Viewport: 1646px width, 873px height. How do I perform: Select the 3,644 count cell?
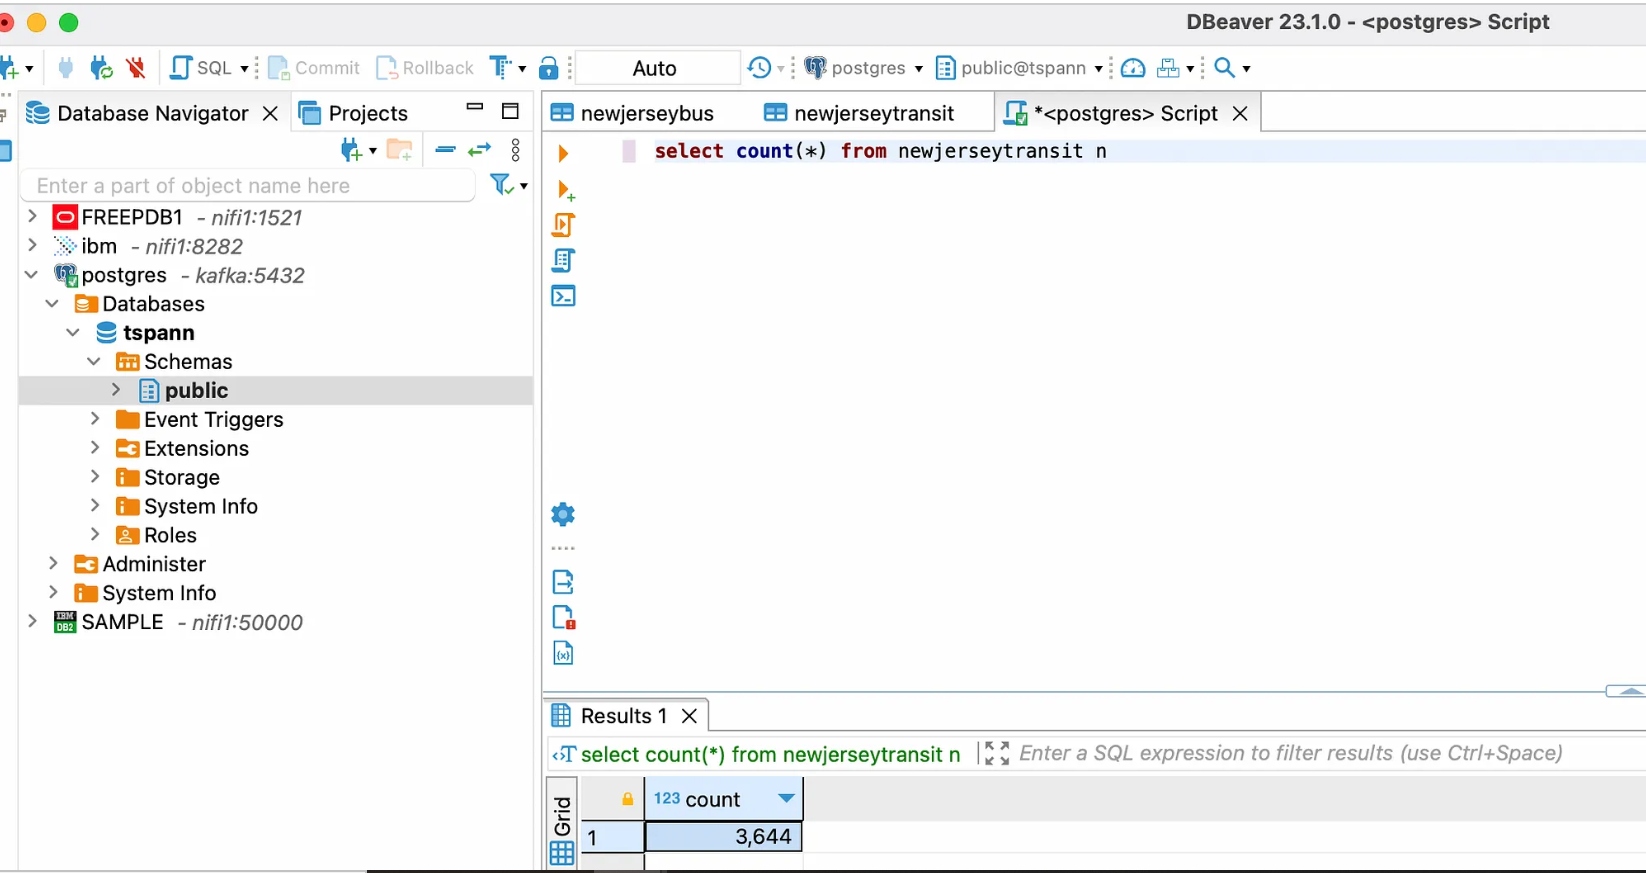(x=723, y=837)
